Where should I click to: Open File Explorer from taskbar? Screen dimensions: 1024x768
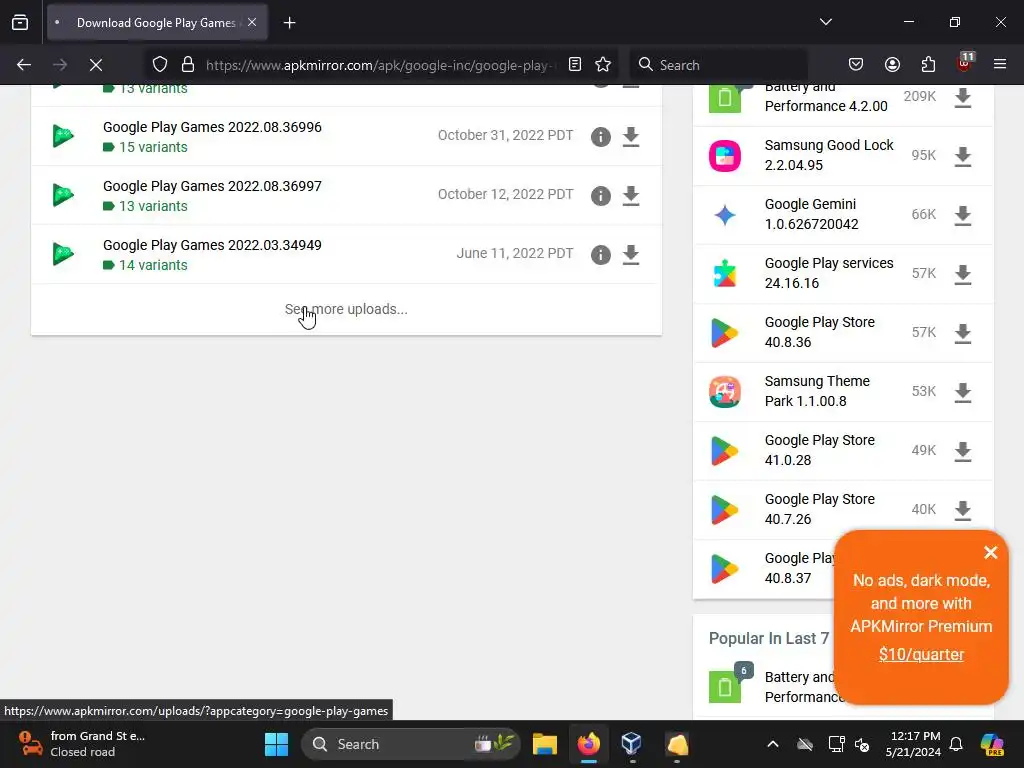click(x=545, y=744)
